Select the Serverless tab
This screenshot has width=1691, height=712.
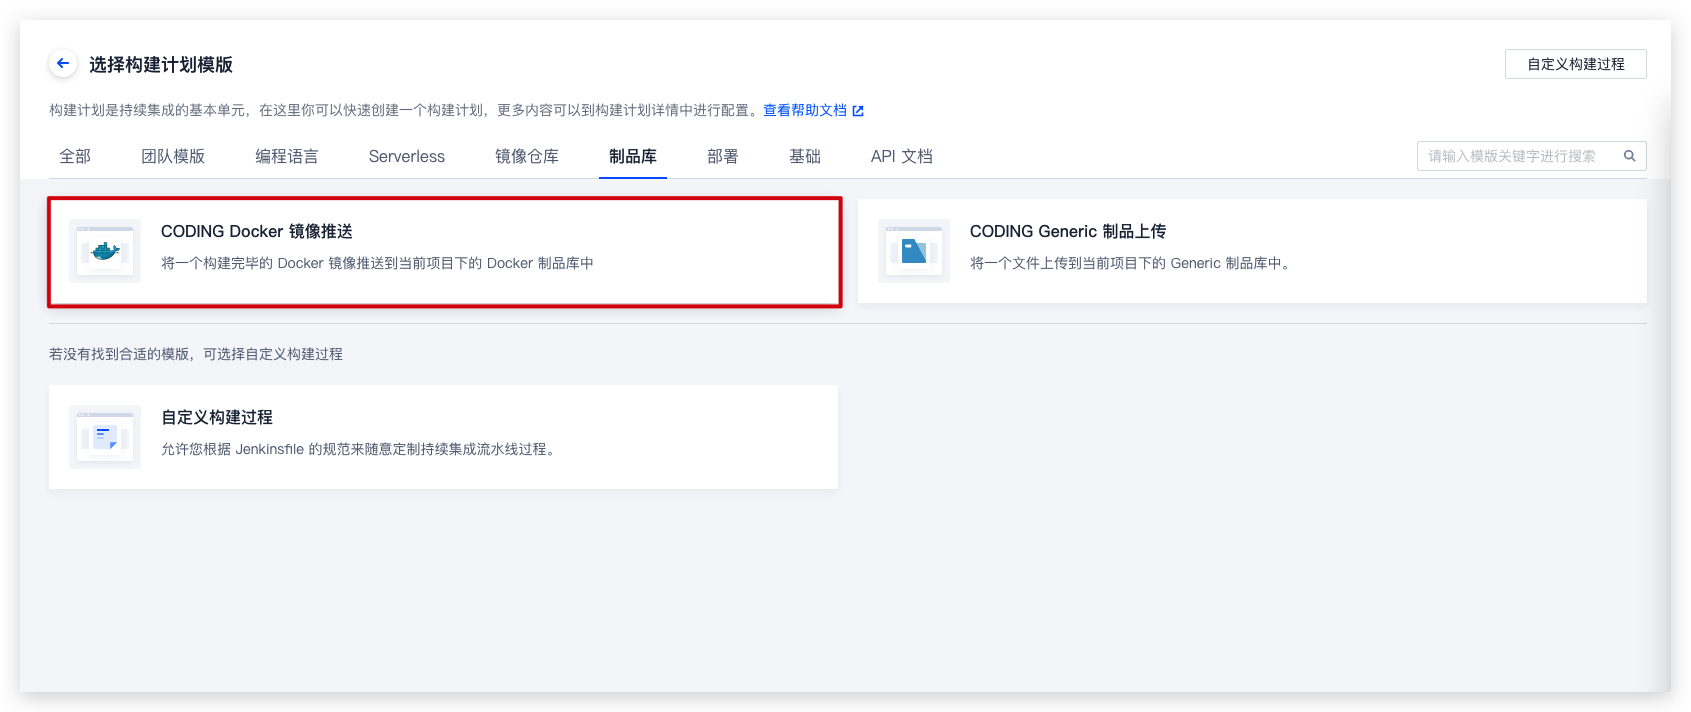tap(407, 156)
